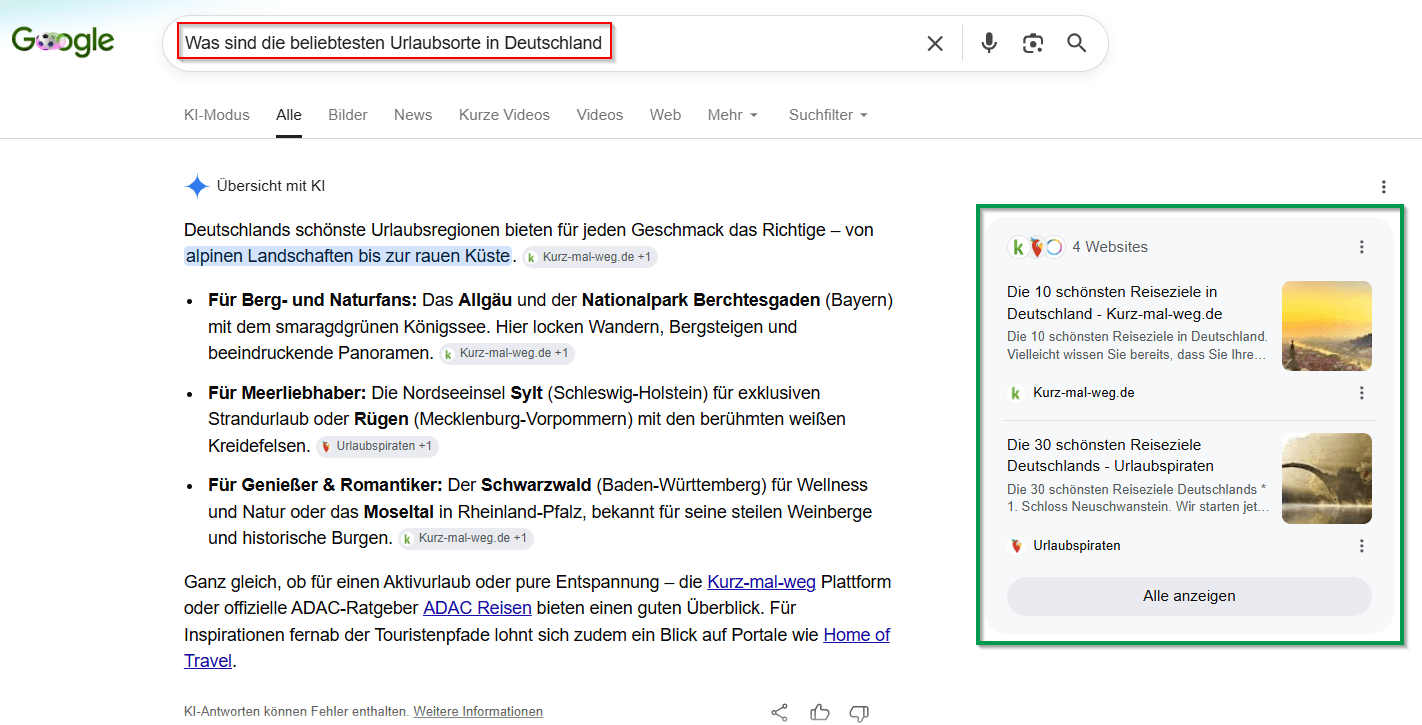
Task: Open options menu for Urlaubspiraten source
Action: (x=1361, y=546)
